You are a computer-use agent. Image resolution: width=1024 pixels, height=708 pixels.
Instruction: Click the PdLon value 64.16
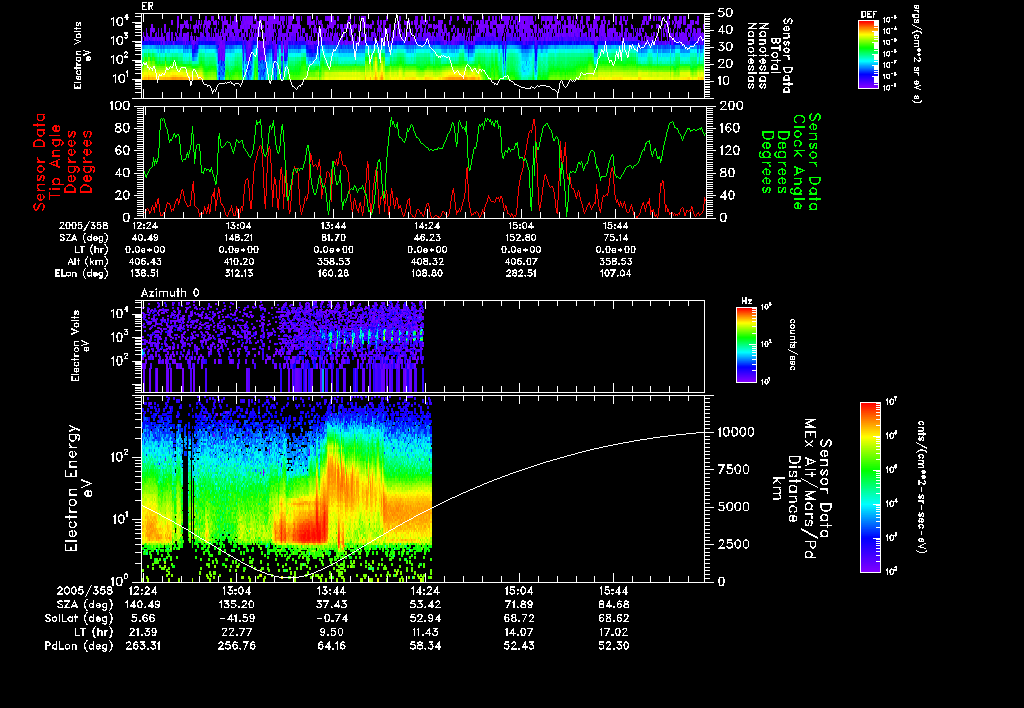pos(333,646)
